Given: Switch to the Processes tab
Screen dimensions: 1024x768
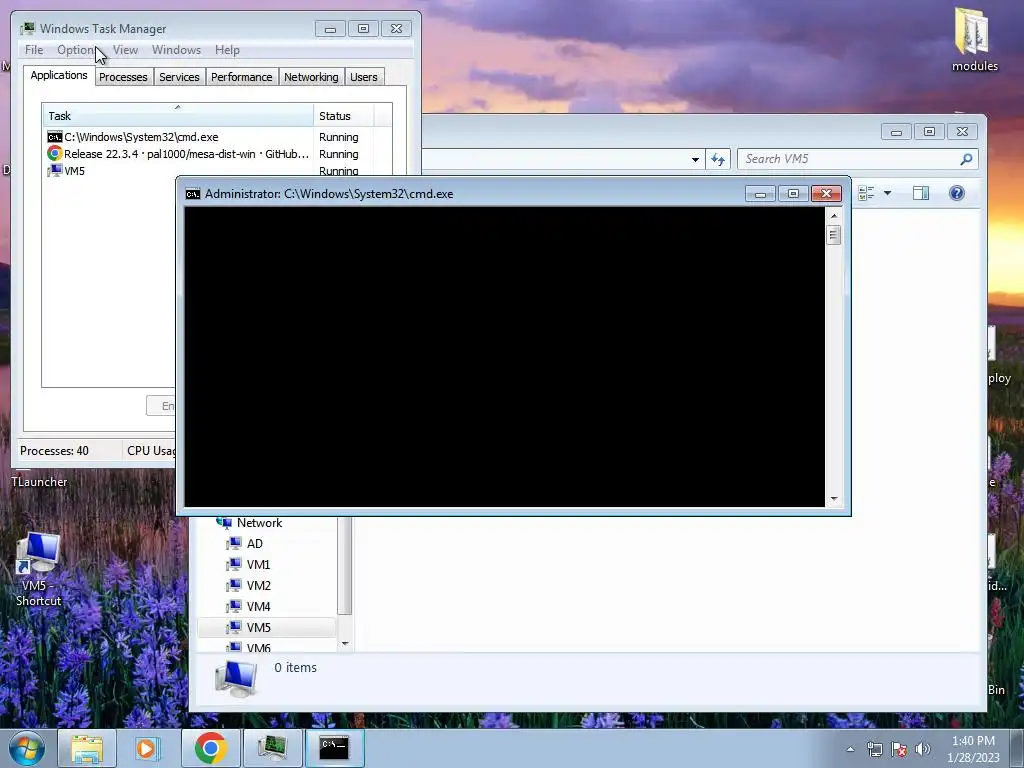Looking at the screenshot, I should 123,77.
